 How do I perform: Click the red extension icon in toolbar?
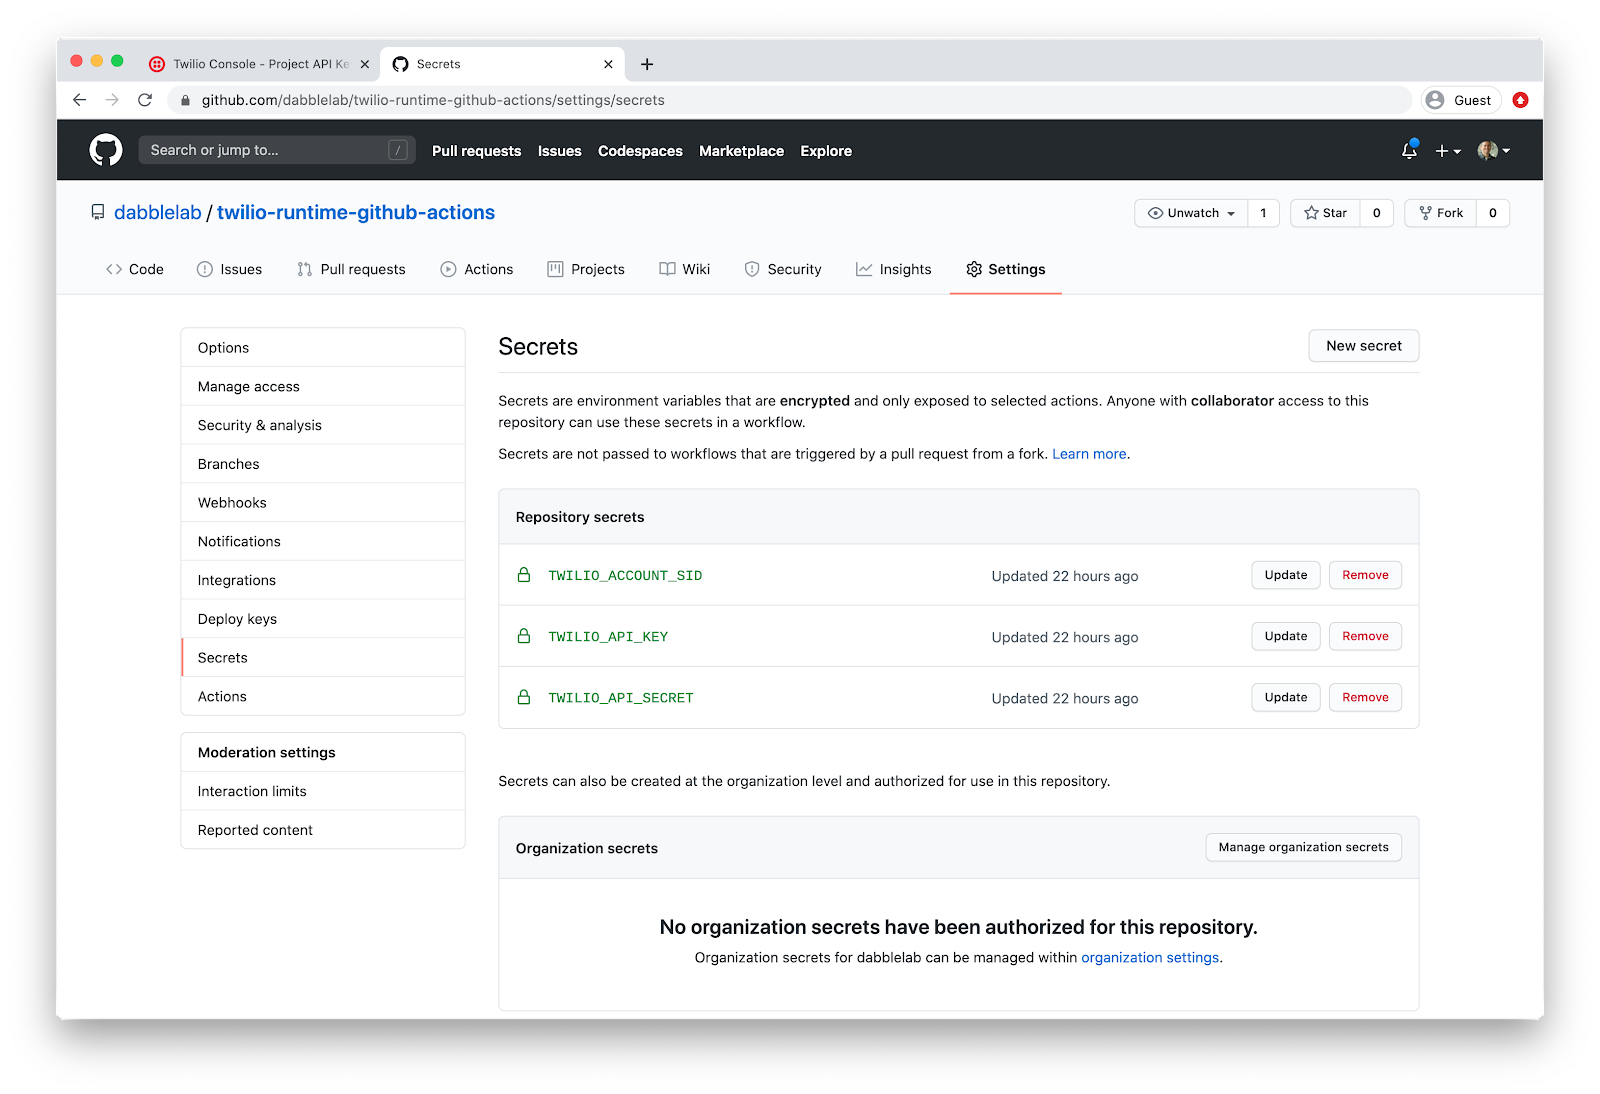coord(1521,100)
